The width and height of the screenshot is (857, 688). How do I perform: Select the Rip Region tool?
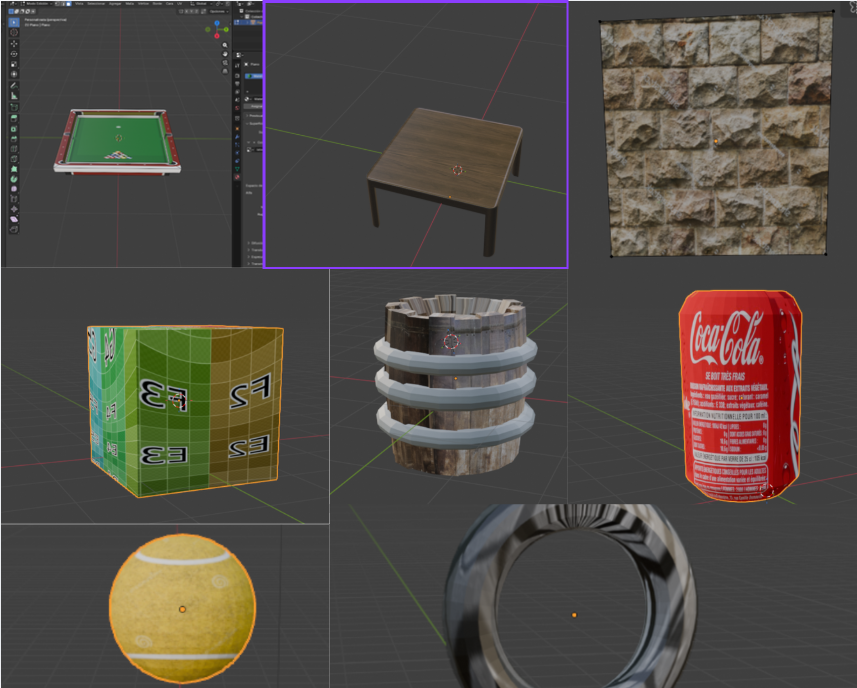[x=14, y=229]
